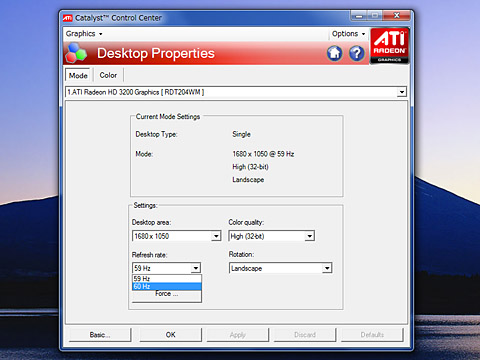Click the Home icon in header
The image size is (480, 360).
(335, 53)
